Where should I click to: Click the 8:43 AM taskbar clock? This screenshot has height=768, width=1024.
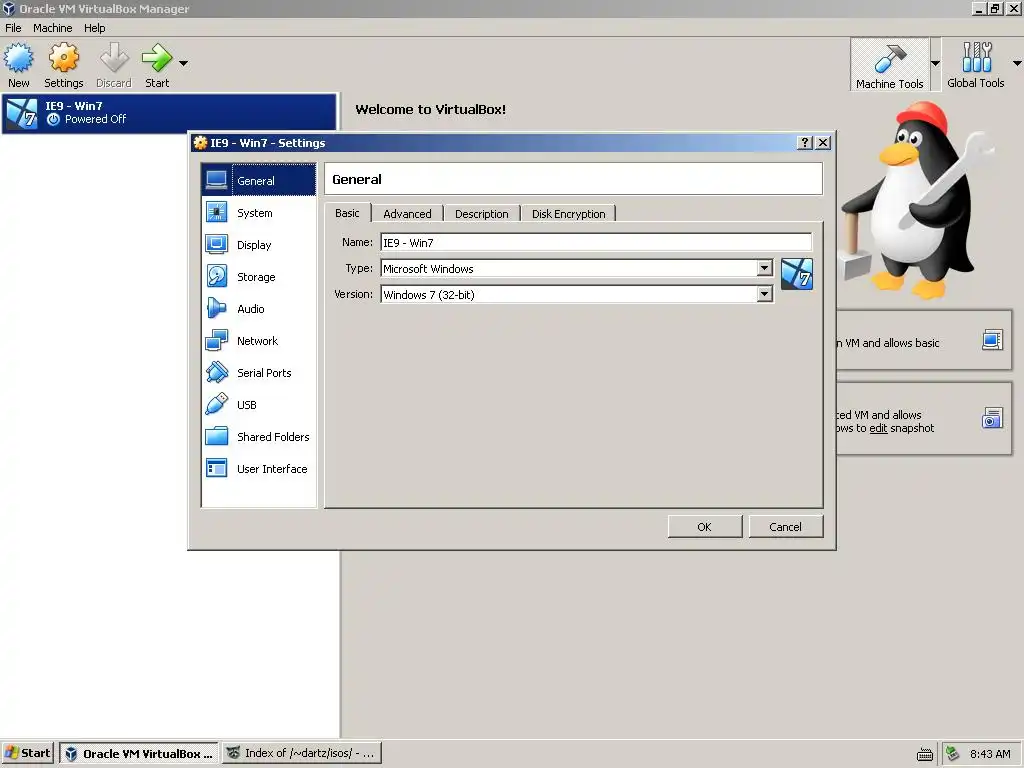click(x=990, y=754)
